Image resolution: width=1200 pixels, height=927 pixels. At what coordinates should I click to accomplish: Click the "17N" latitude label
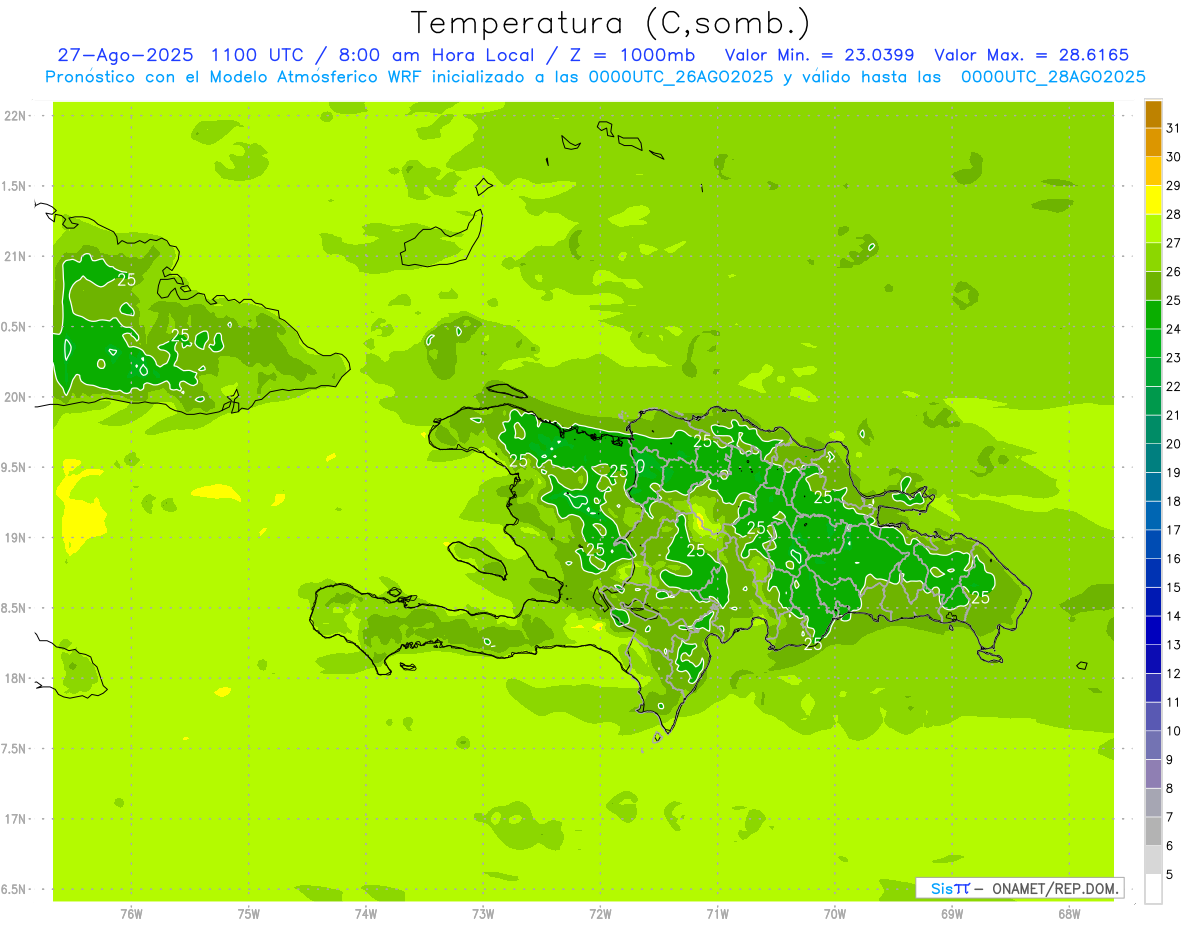click(x=14, y=819)
